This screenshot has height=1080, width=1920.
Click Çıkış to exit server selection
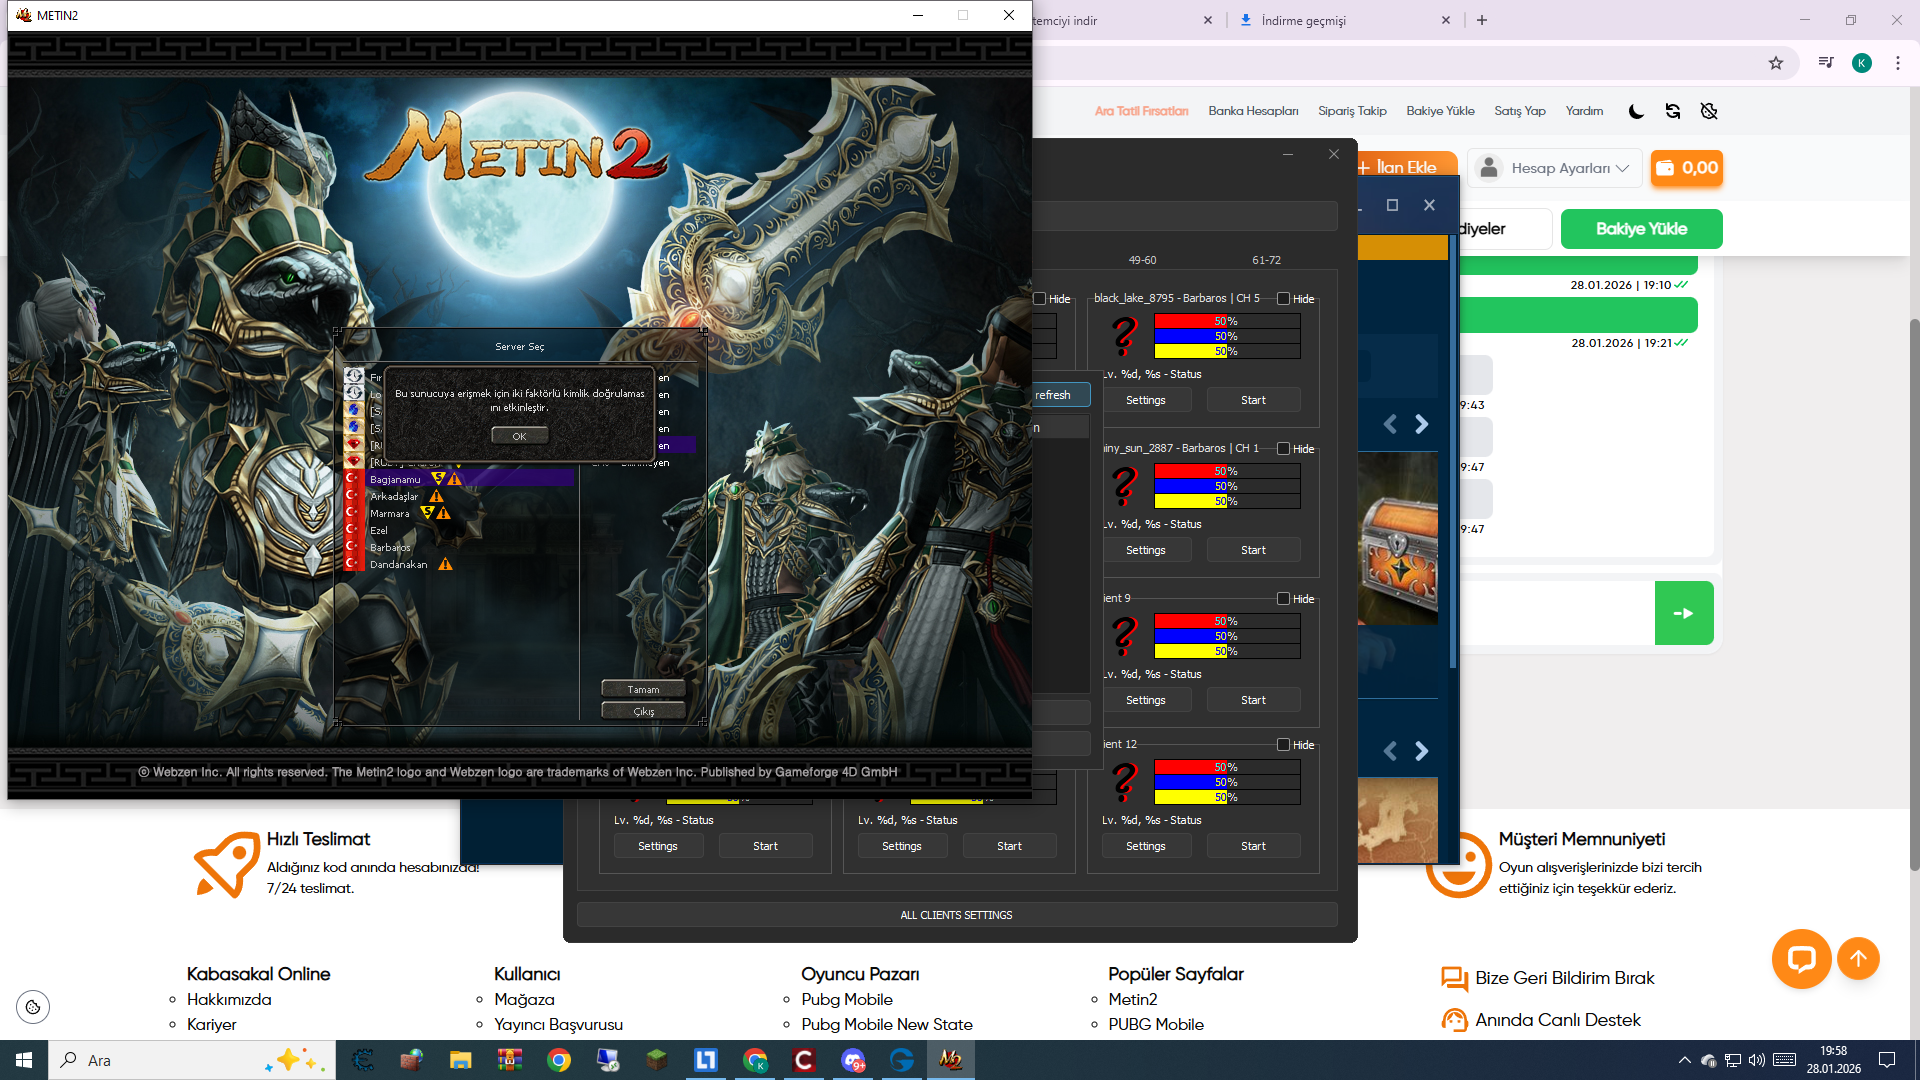(x=643, y=711)
